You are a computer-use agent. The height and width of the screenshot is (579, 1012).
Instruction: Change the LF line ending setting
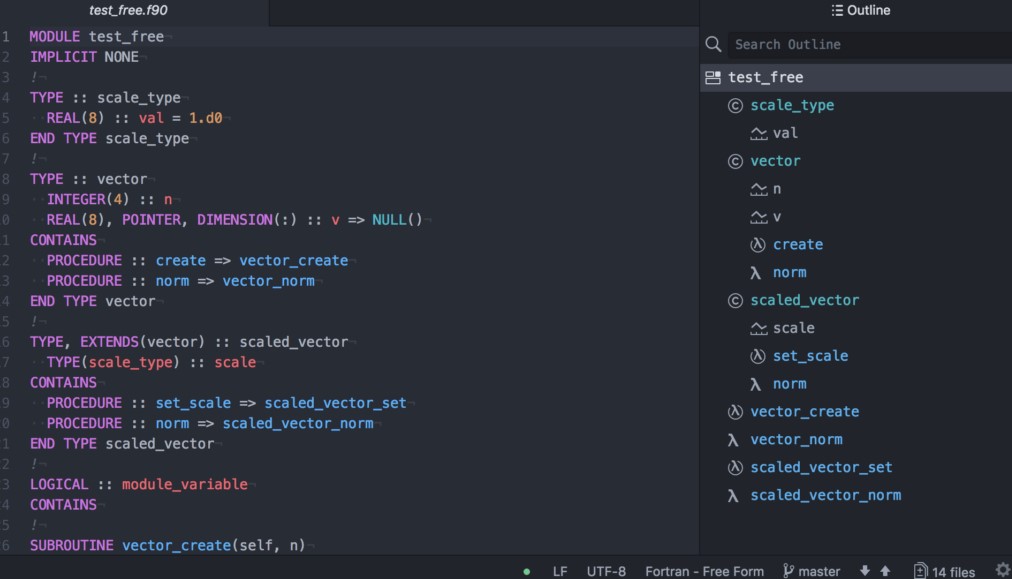(560, 571)
